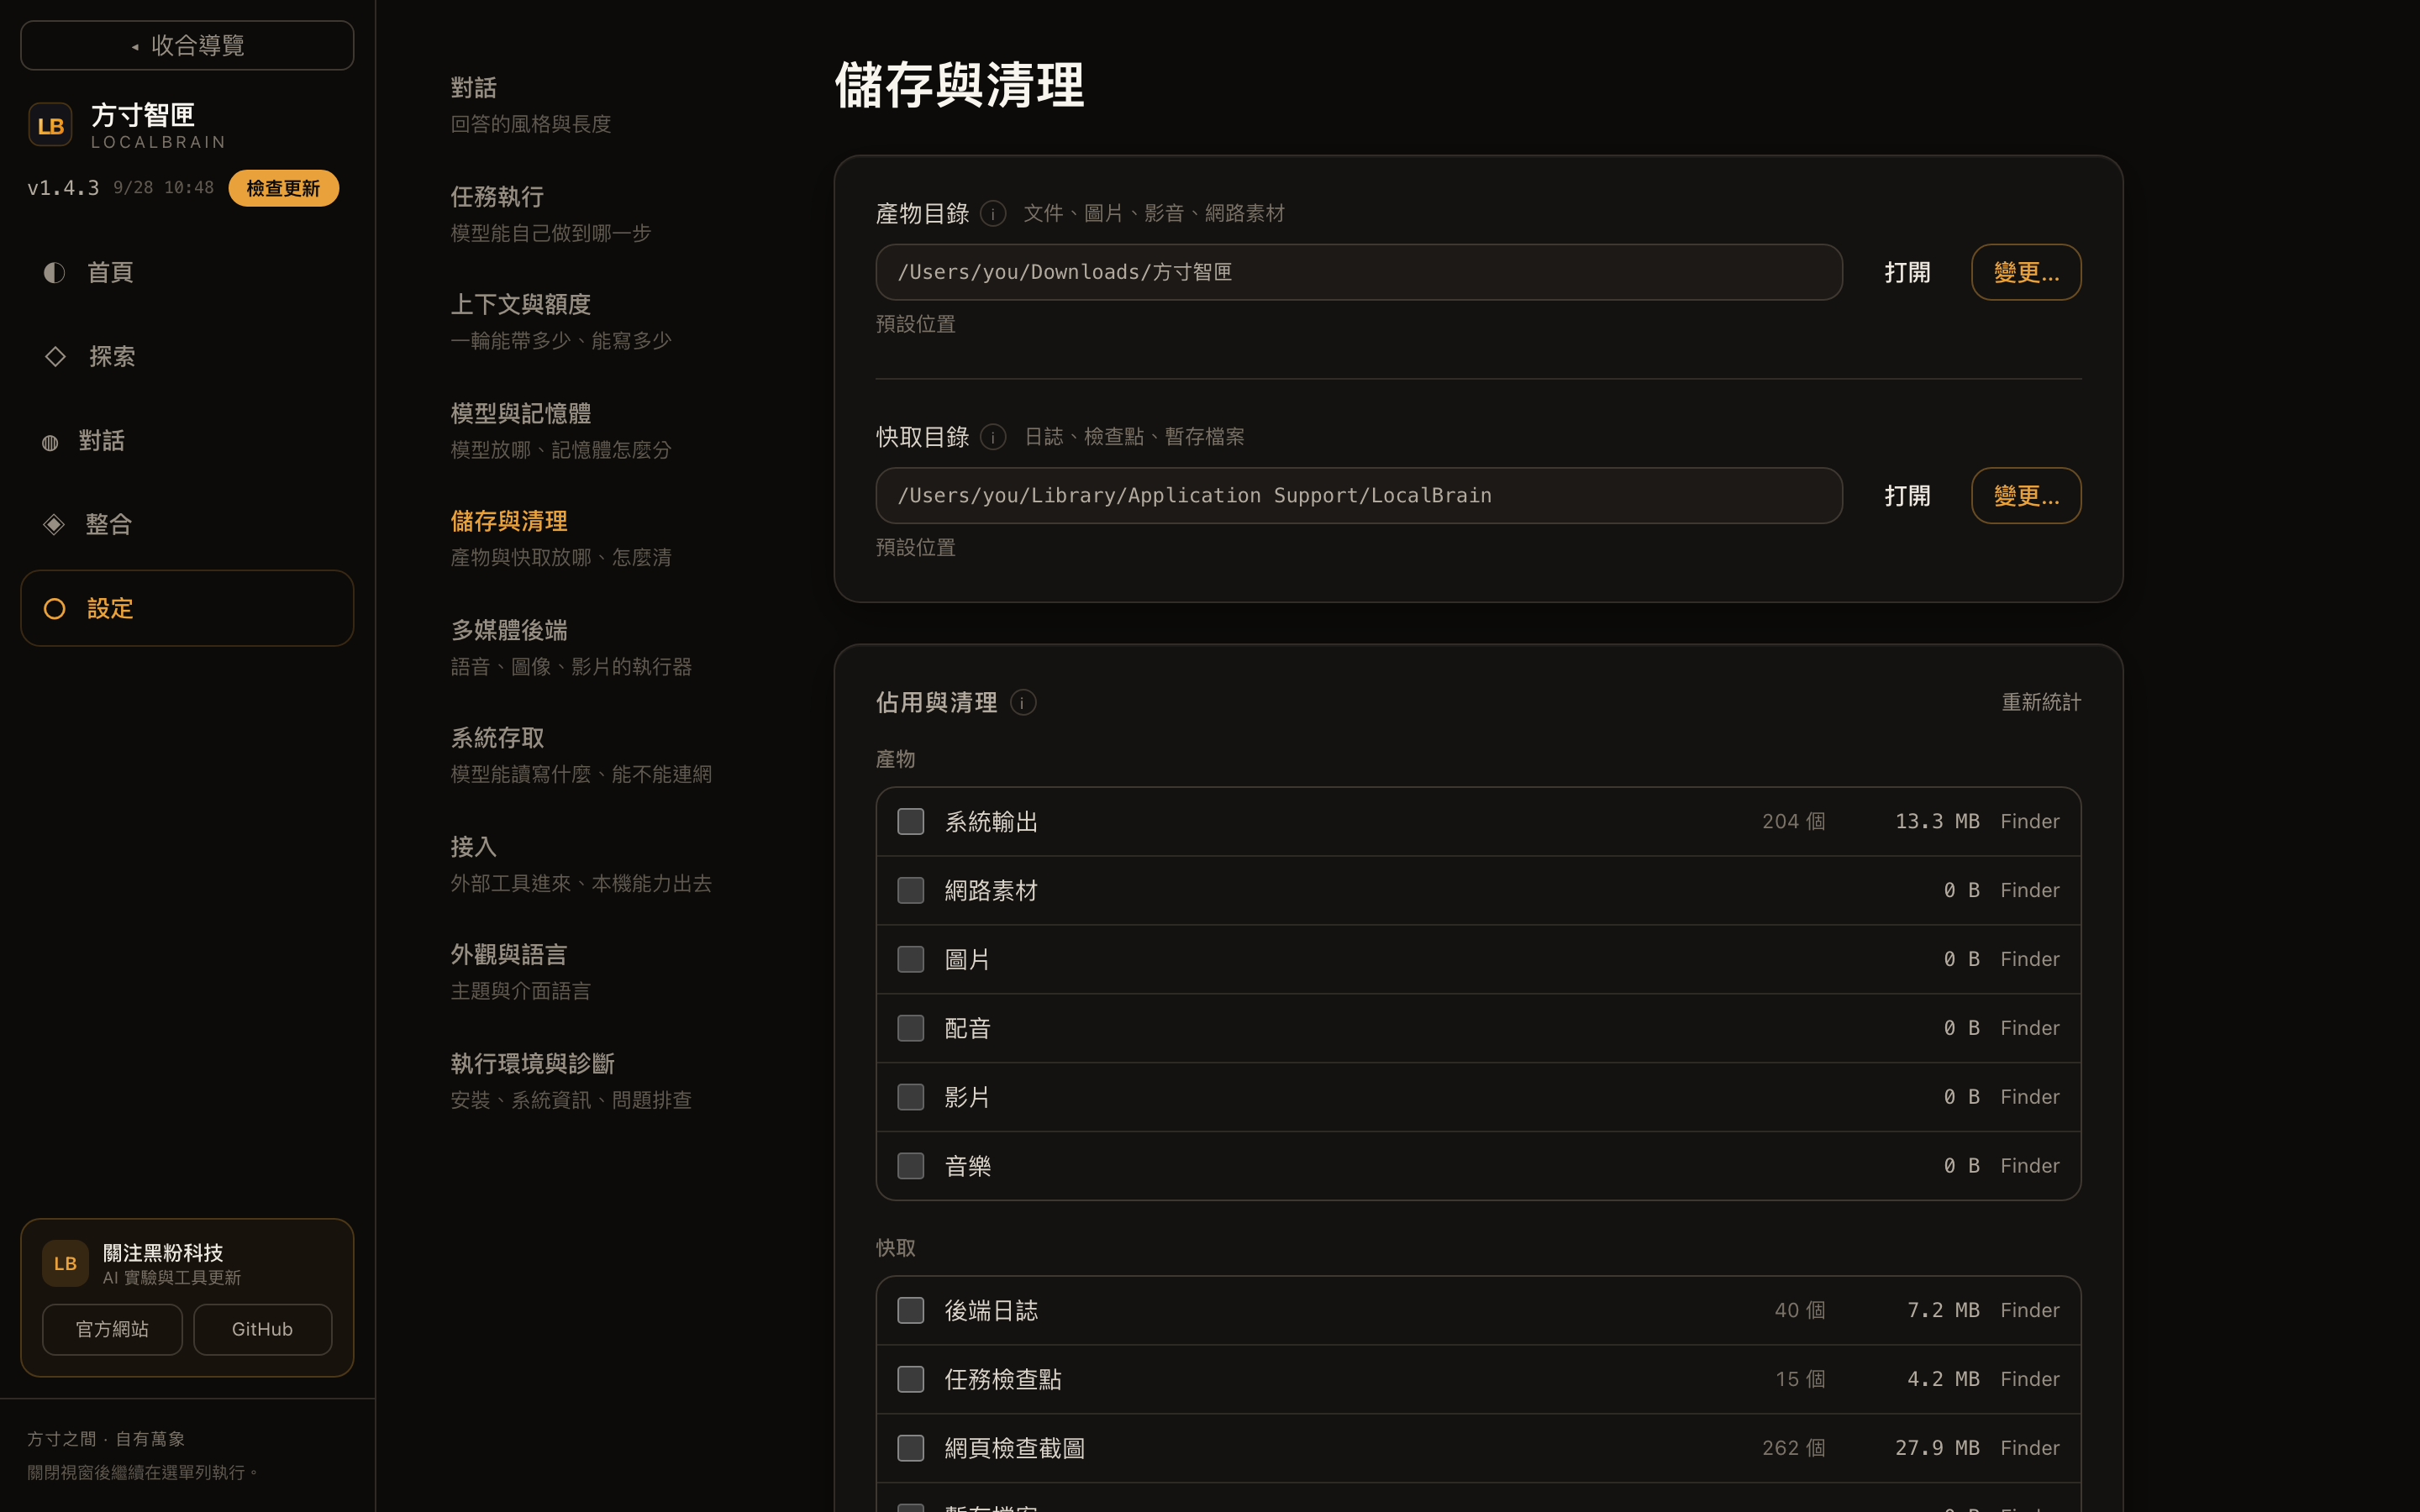Image resolution: width=2420 pixels, height=1512 pixels.
Task: Click 變更... for the 快取目錄 path
Action: [x=2026, y=496]
